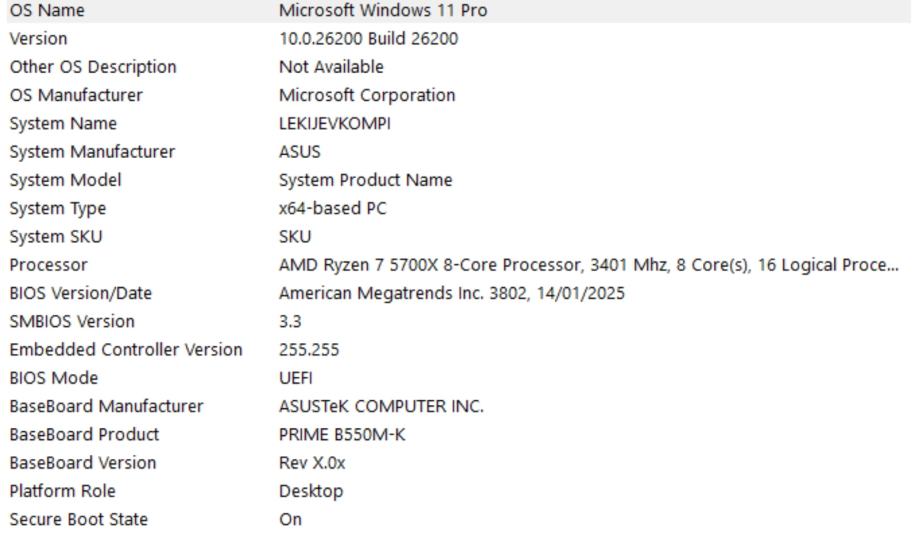This screenshot has width=919, height=536.
Task: Select the AMD Ryzen 7 Processor value
Action: 588,265
